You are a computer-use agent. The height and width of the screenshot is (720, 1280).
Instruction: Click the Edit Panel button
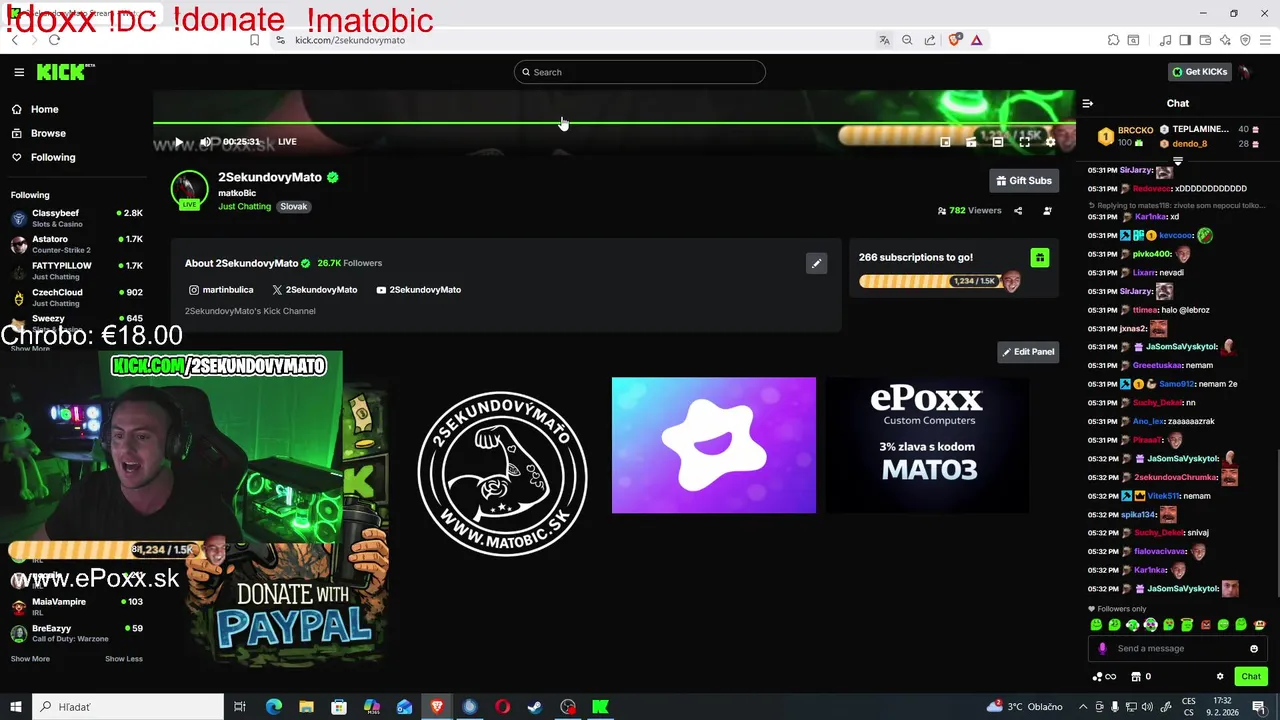(x=1028, y=352)
